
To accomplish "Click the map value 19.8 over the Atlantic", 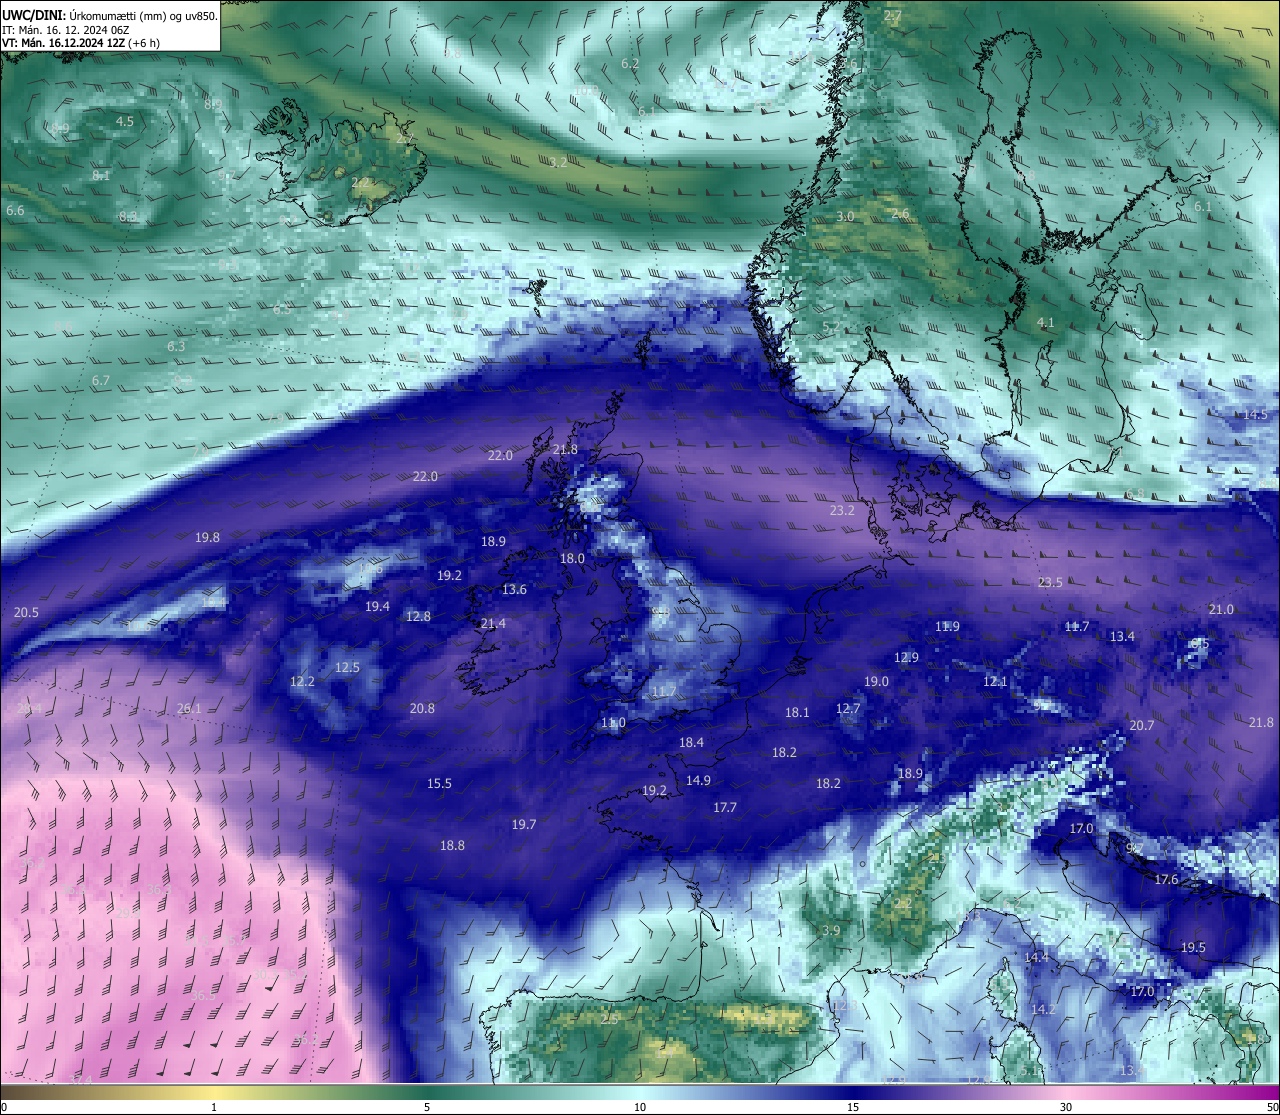I will pos(207,537).
